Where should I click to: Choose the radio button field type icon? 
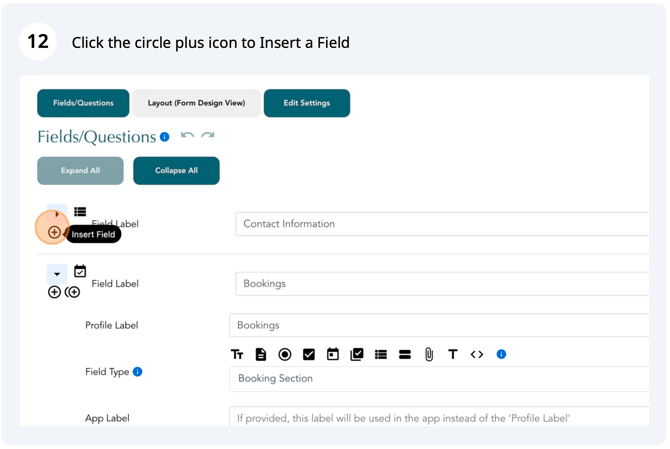click(x=285, y=354)
